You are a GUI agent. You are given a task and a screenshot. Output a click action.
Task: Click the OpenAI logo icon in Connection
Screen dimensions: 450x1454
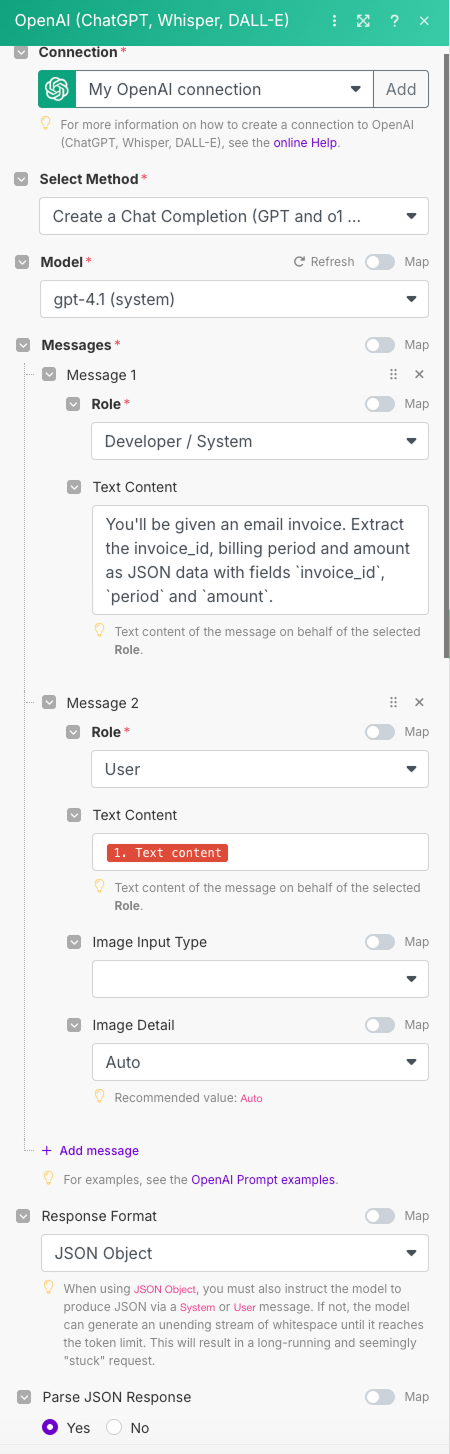point(57,89)
